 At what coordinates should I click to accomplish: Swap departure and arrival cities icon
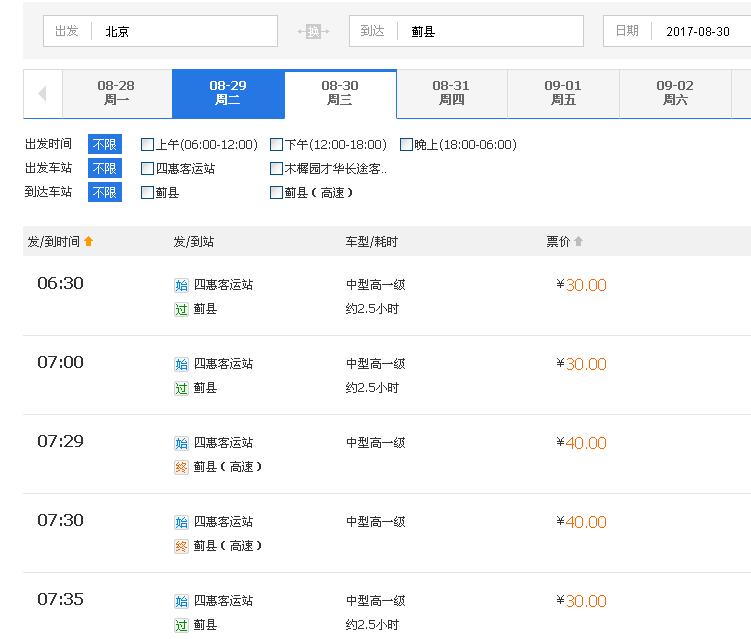point(313,32)
